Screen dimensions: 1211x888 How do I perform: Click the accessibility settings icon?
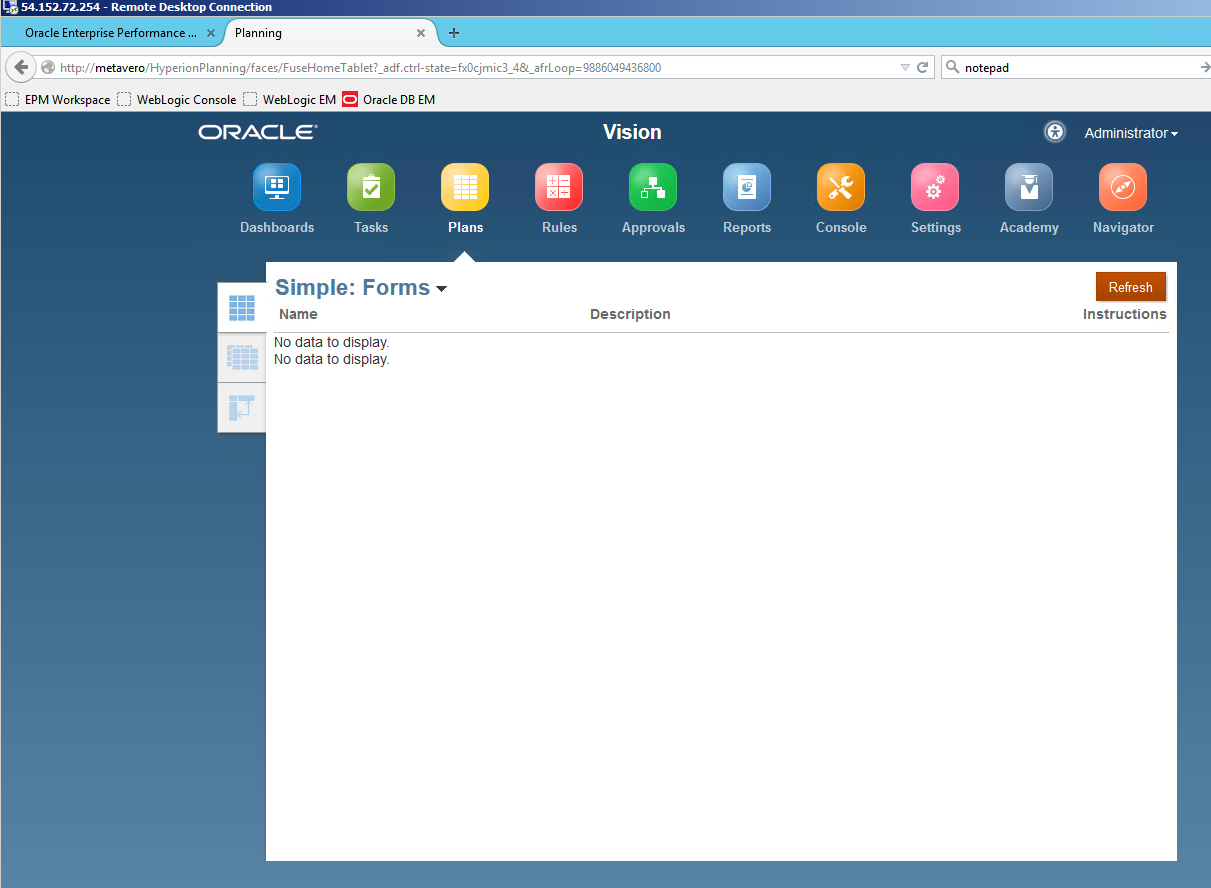(x=1055, y=132)
